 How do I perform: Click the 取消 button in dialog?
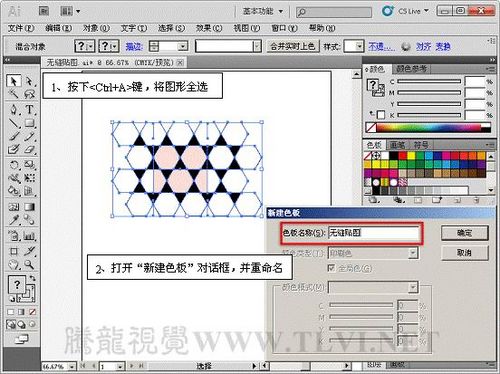[x=465, y=253]
